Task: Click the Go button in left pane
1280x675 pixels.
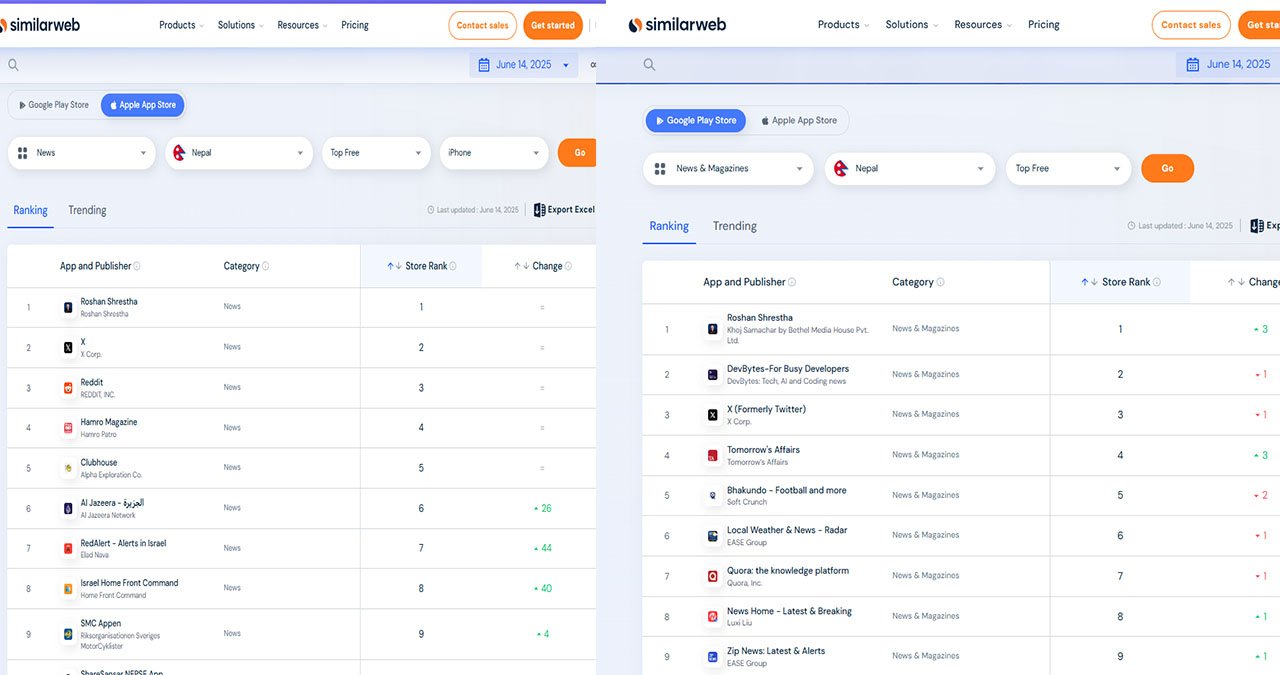Action: click(579, 153)
